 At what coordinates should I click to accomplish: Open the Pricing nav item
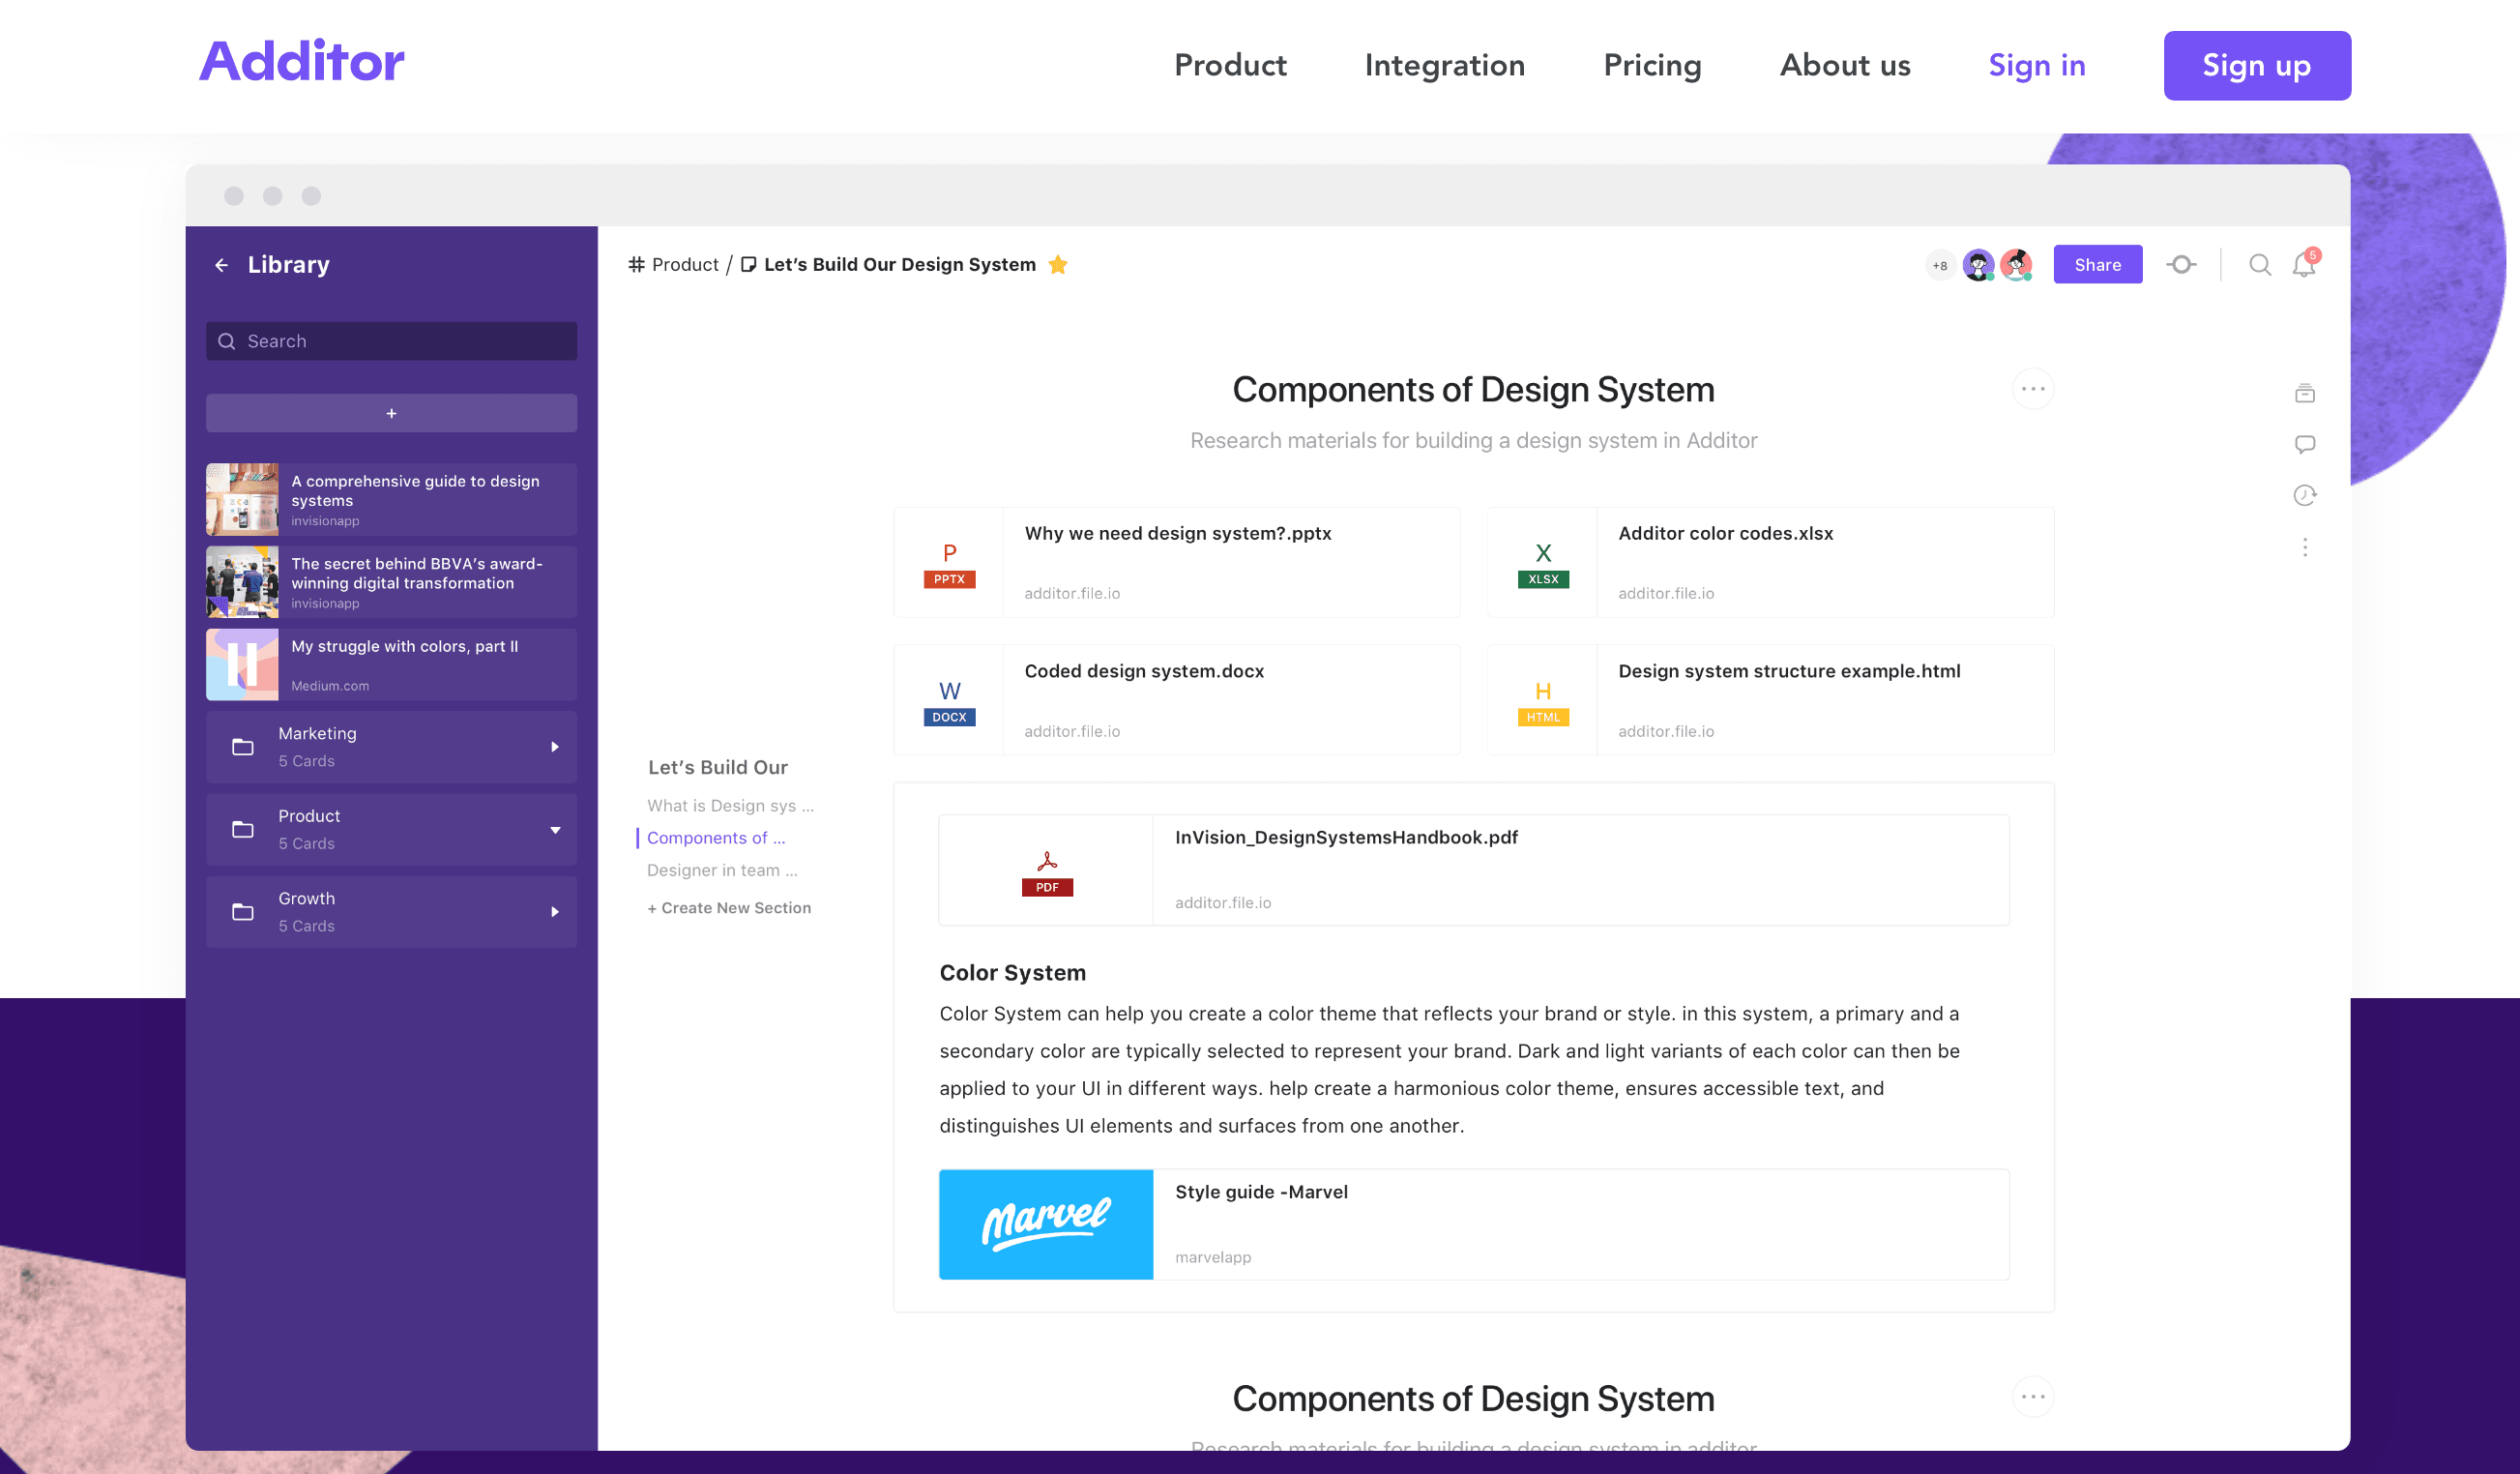click(1652, 65)
